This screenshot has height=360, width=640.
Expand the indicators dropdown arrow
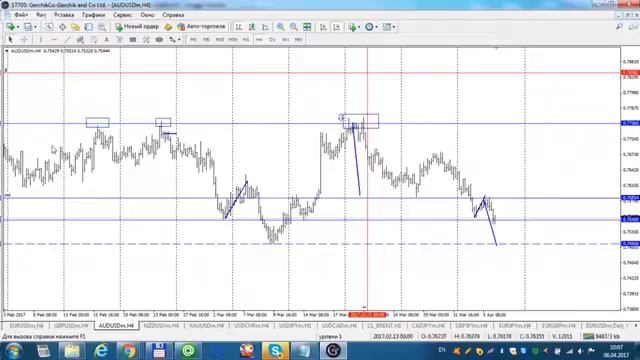pos(359,27)
